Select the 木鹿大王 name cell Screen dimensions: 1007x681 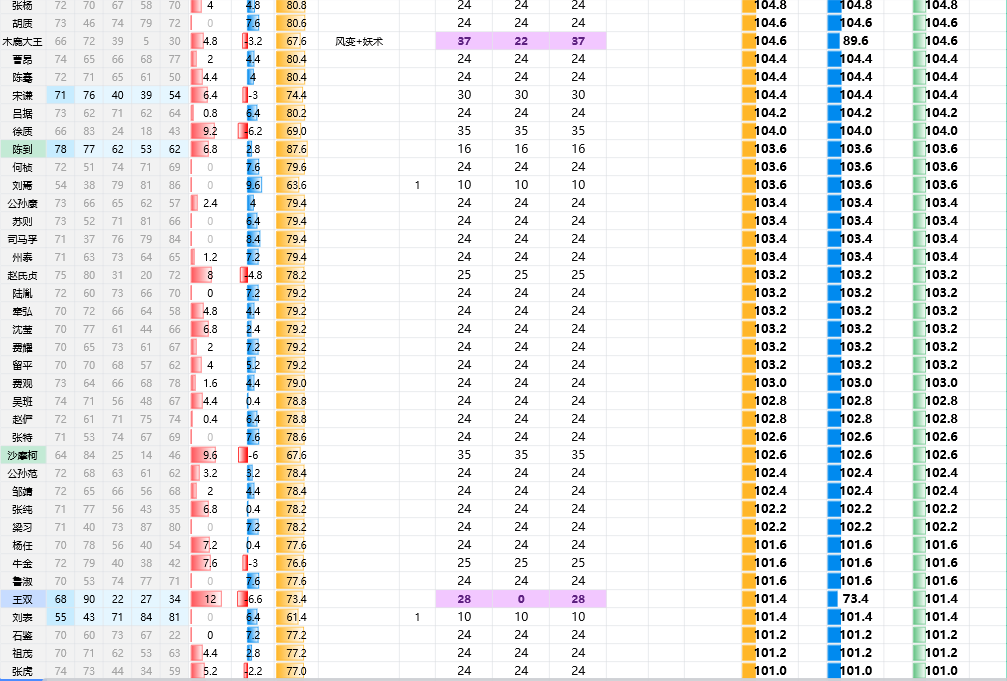point(22,41)
